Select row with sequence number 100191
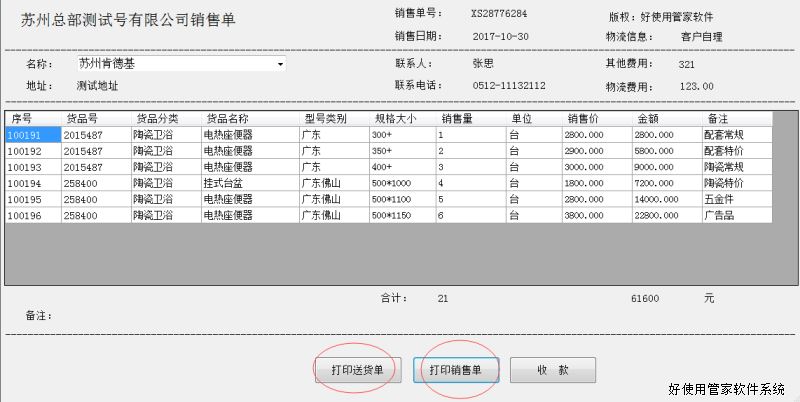The height and width of the screenshot is (402, 800). (x=24, y=134)
